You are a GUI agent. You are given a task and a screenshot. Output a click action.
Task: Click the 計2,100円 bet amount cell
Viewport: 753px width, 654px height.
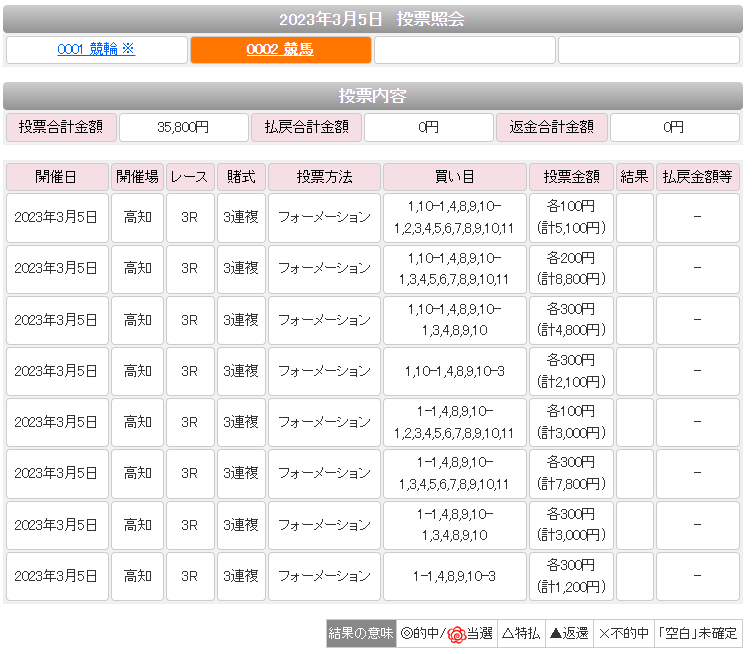coord(571,371)
